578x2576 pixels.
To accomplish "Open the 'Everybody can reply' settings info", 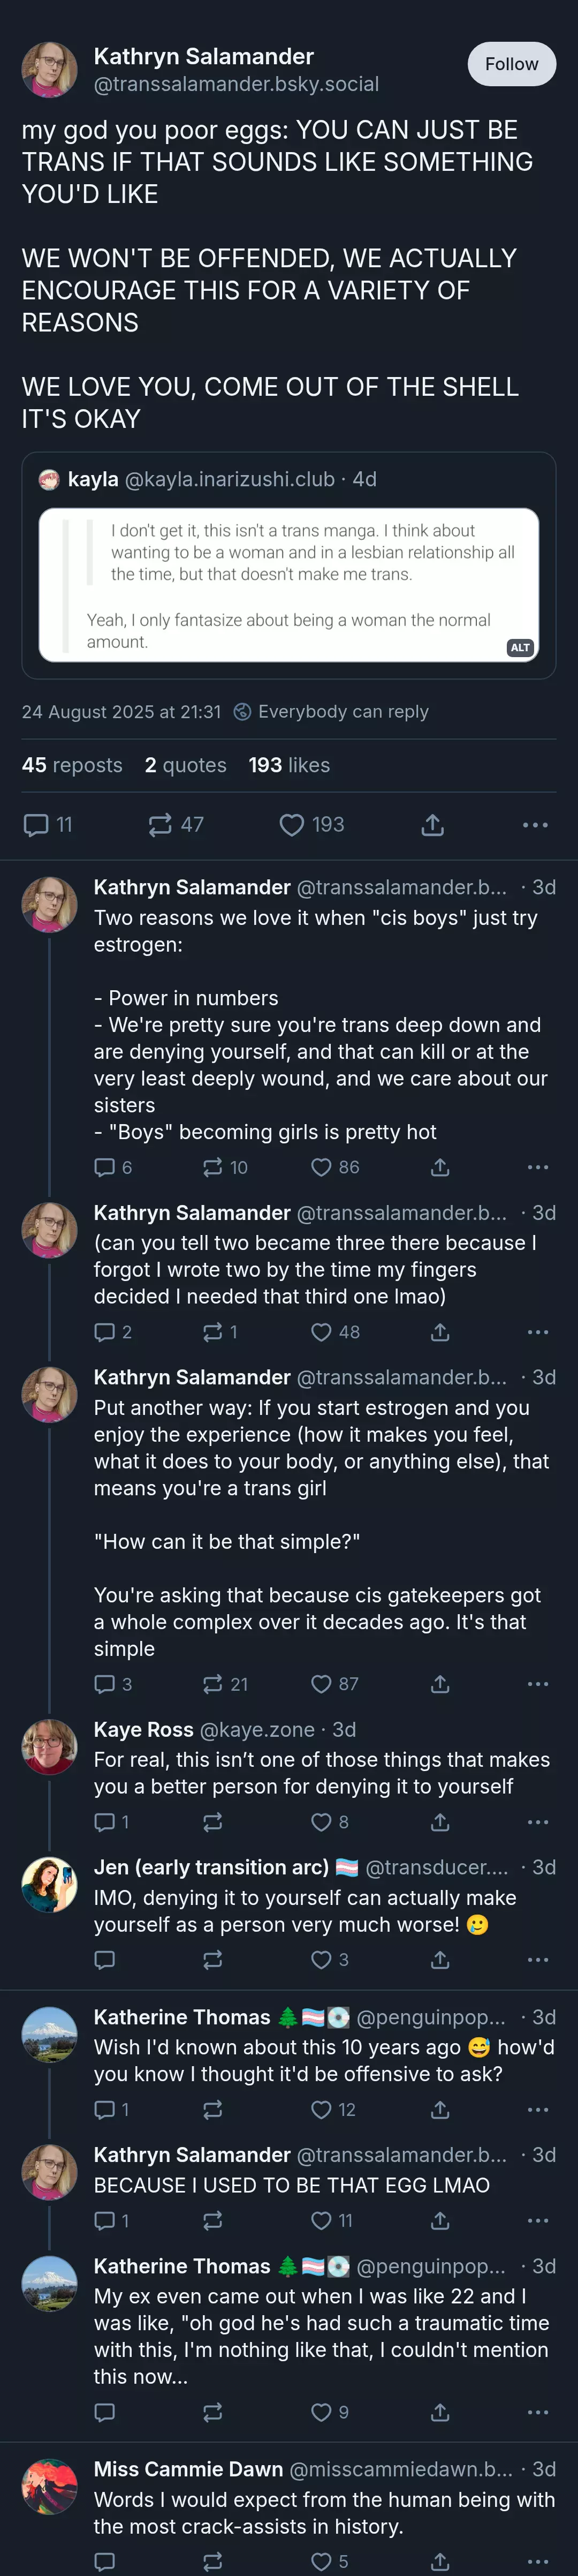I will tap(331, 712).
